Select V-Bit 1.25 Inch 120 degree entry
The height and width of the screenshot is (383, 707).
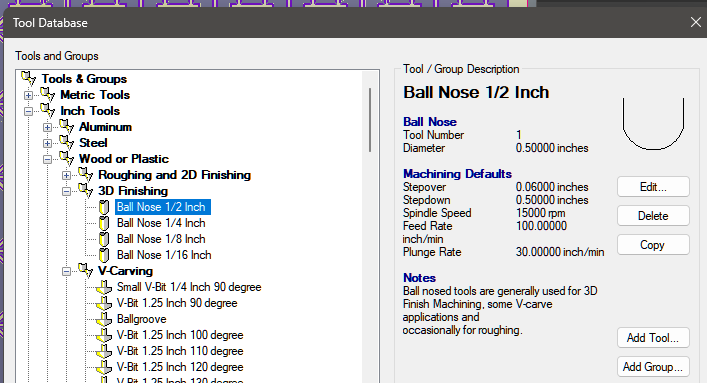[x=180, y=367]
